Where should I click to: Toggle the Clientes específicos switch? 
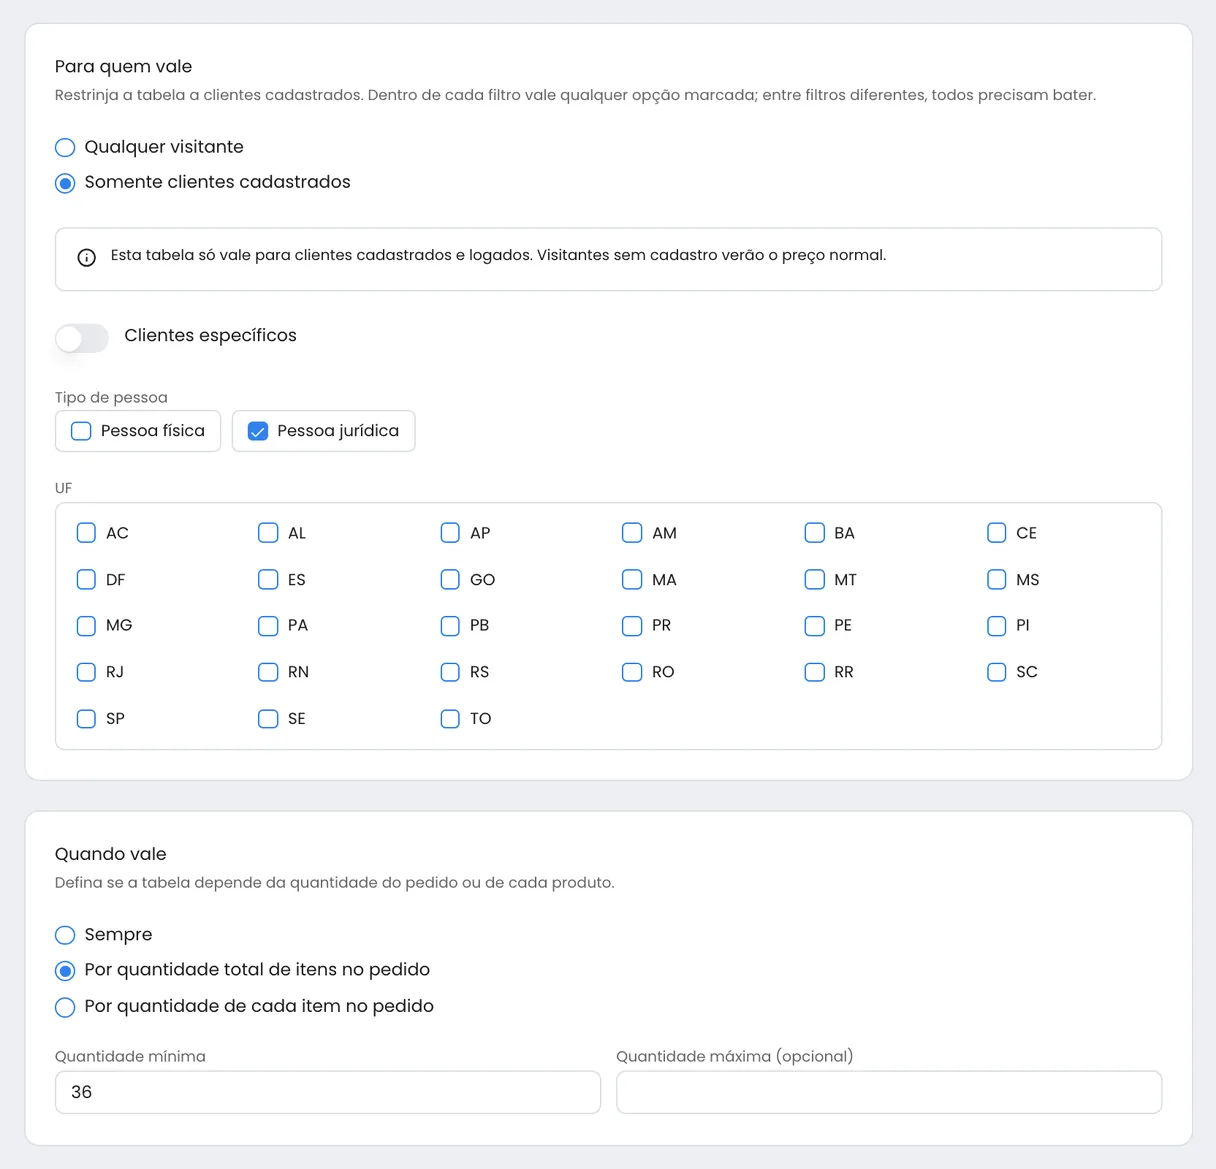point(82,338)
